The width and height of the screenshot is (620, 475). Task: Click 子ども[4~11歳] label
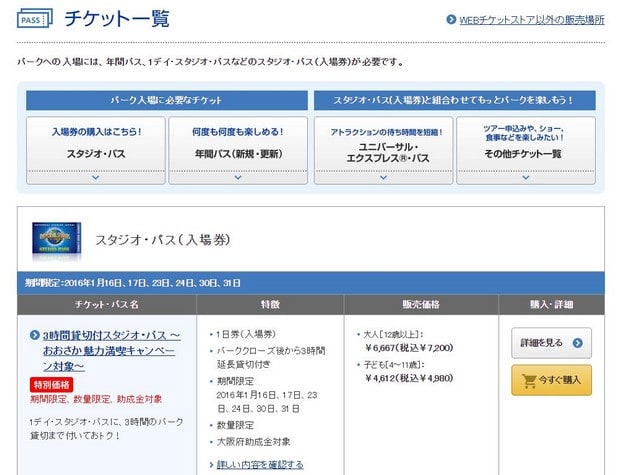click(x=394, y=364)
